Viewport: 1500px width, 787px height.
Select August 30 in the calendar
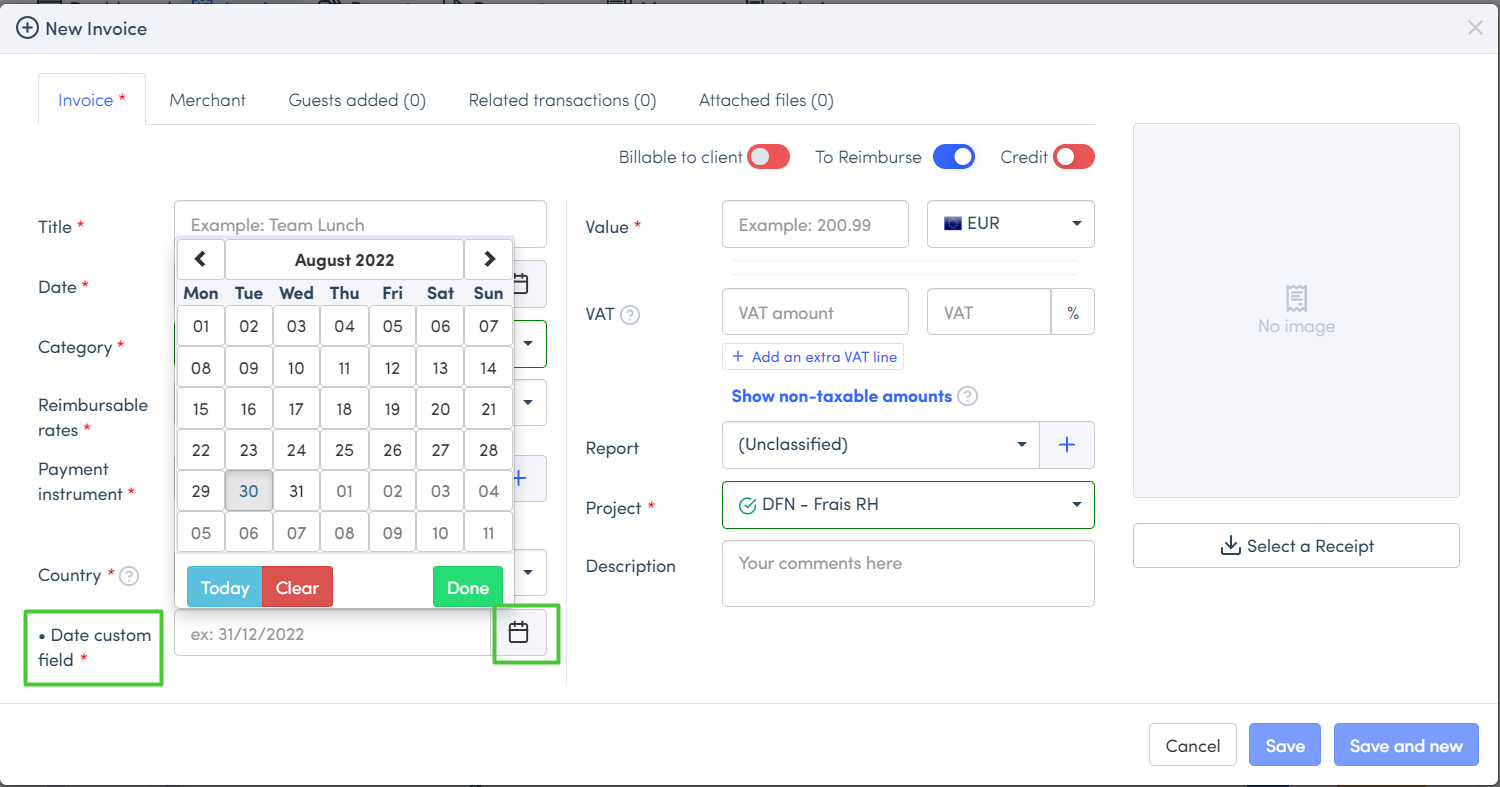(249, 491)
